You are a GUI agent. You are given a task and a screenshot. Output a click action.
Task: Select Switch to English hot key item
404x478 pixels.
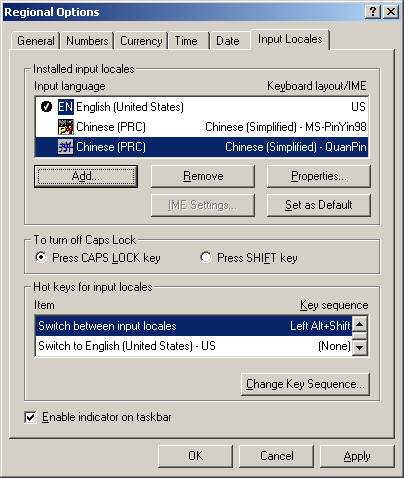tap(194, 346)
